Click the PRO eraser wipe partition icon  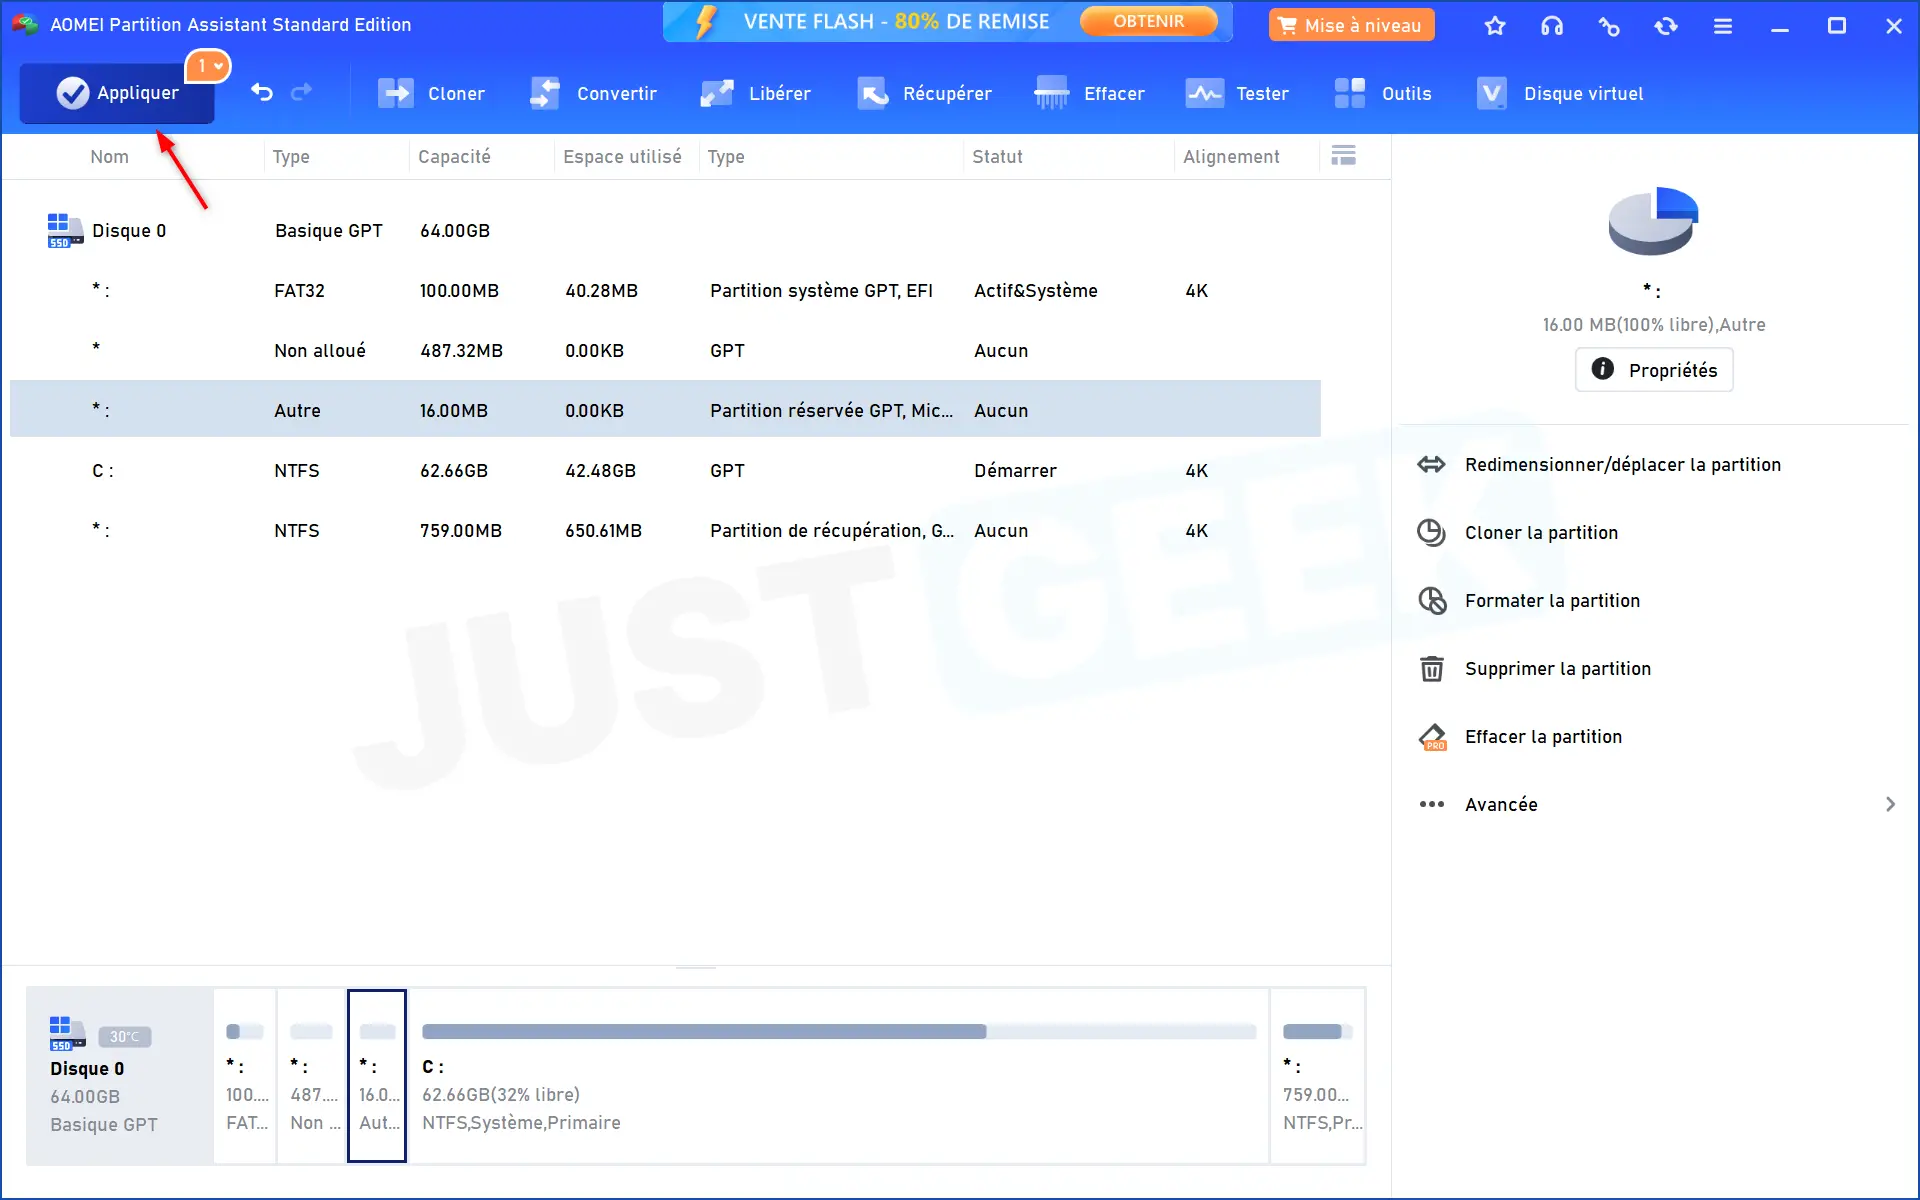1432,737
